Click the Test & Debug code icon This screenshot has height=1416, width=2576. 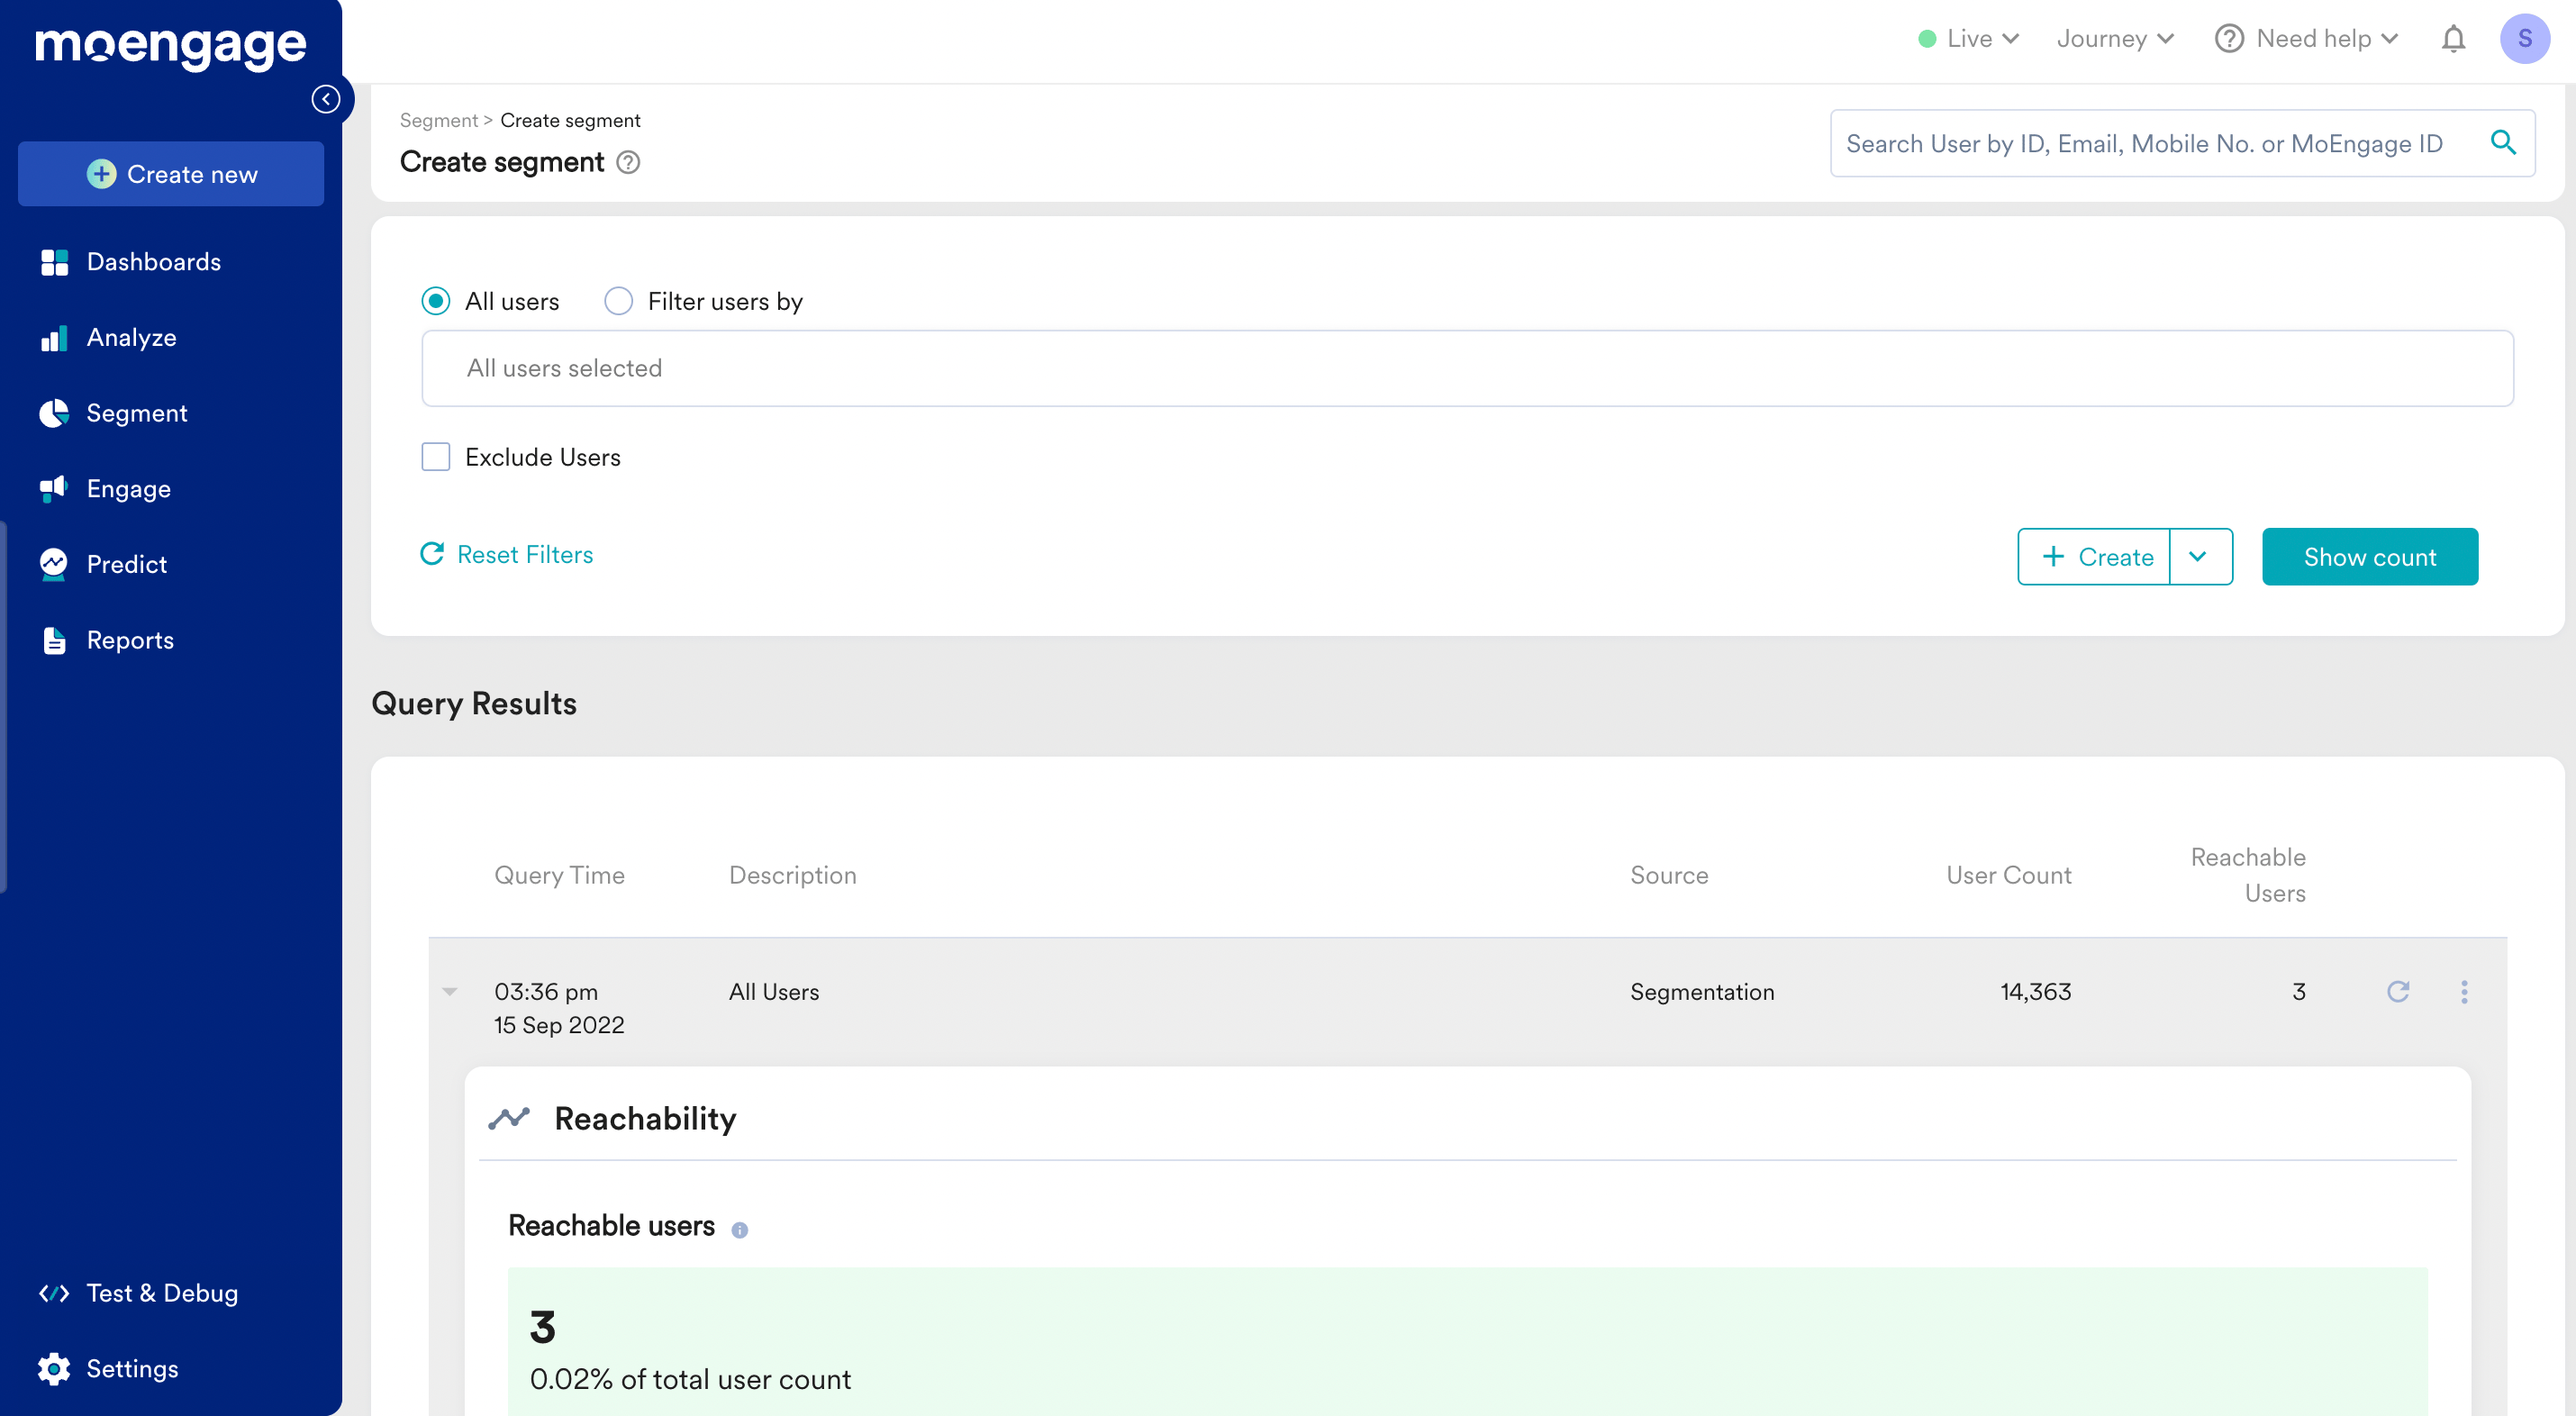click(54, 1293)
